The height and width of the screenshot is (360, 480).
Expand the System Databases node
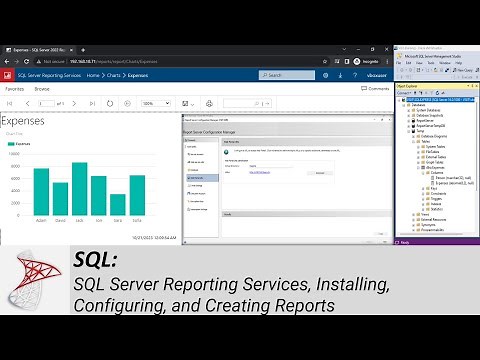(x=409, y=110)
